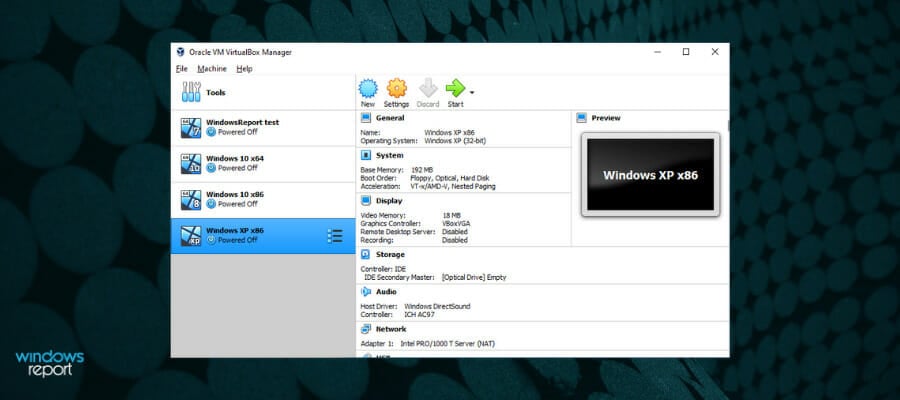Click the Boot Order Floppy, Optical, Hard Disk value
The image size is (900, 400).
click(449, 178)
